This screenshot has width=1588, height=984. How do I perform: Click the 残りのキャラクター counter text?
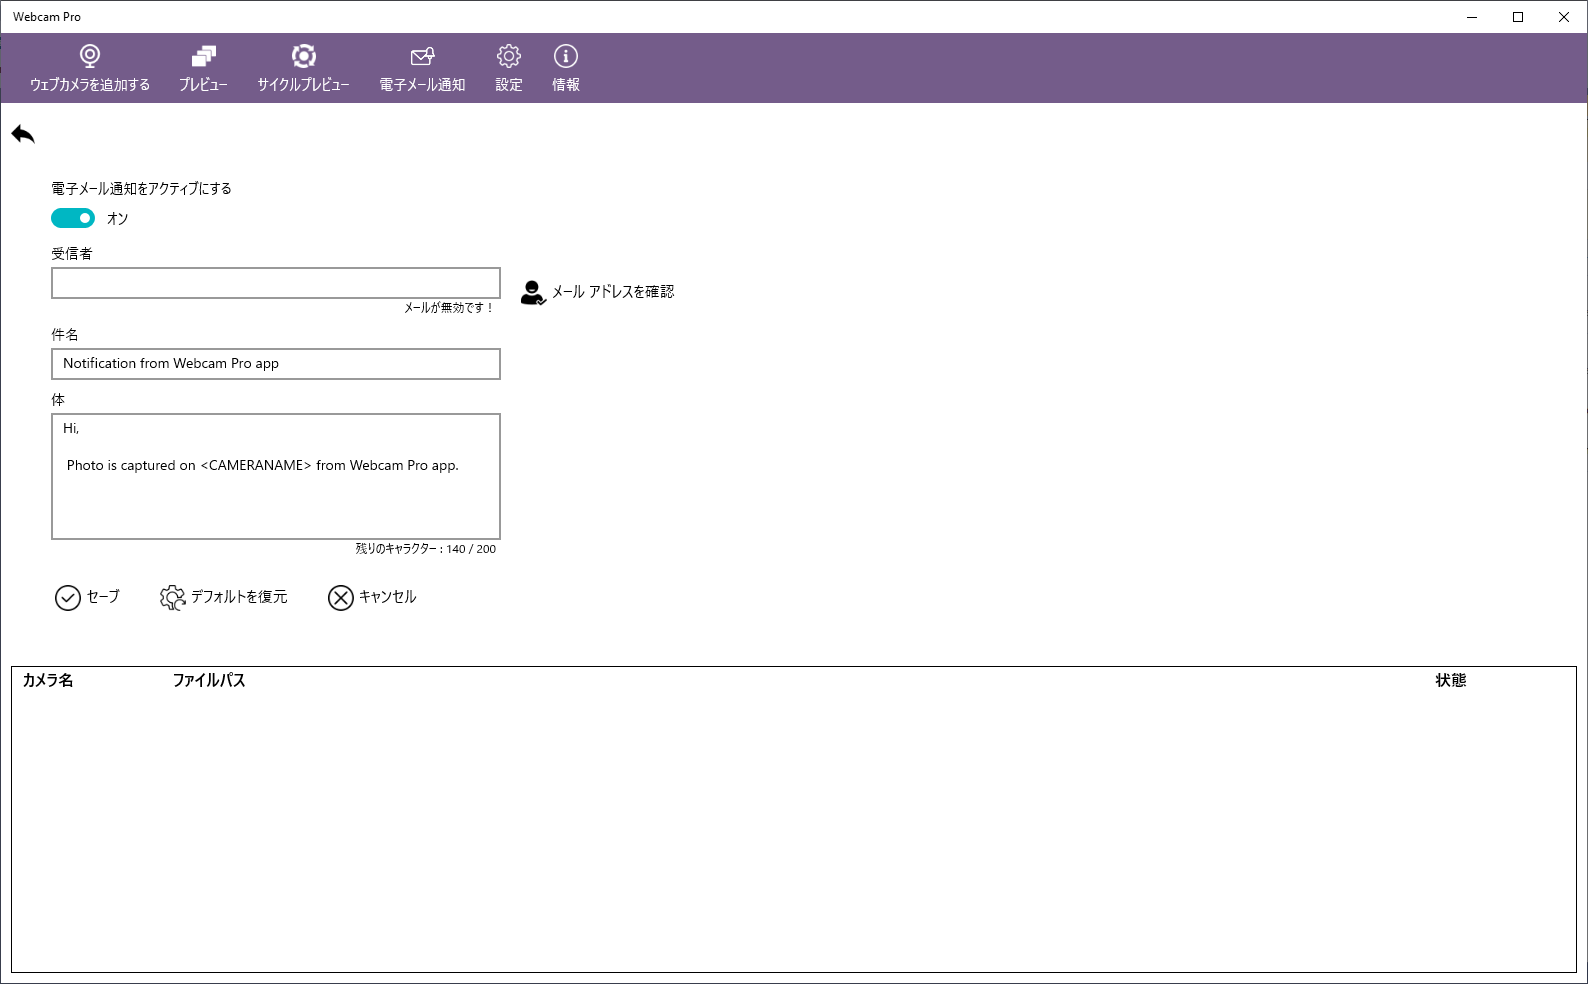[x=426, y=549]
